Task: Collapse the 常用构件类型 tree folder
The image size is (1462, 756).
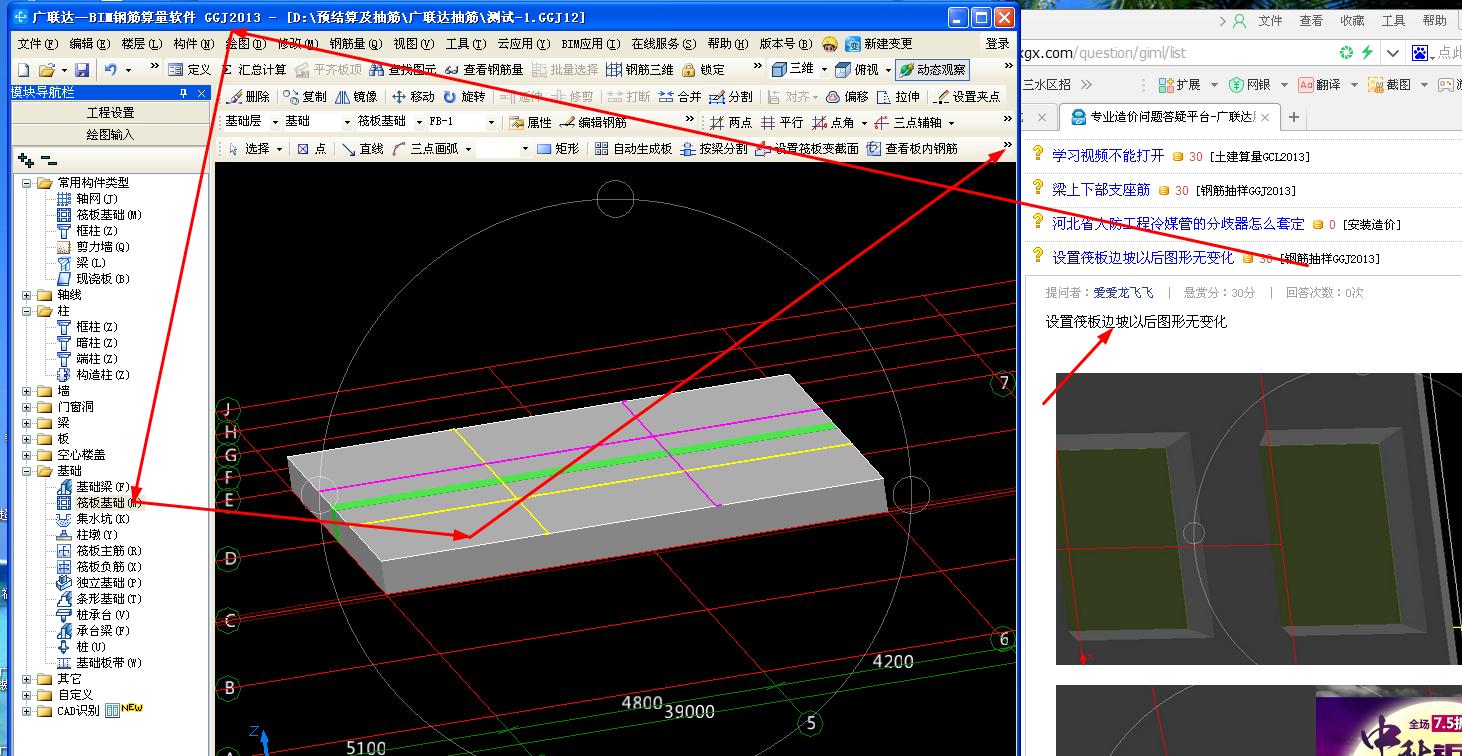Action: coord(27,183)
